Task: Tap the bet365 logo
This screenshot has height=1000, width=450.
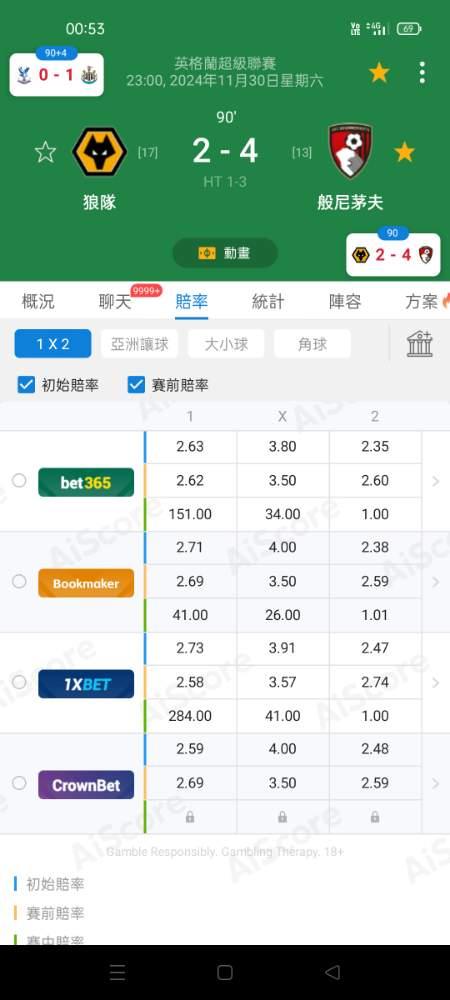Action: pos(86,482)
